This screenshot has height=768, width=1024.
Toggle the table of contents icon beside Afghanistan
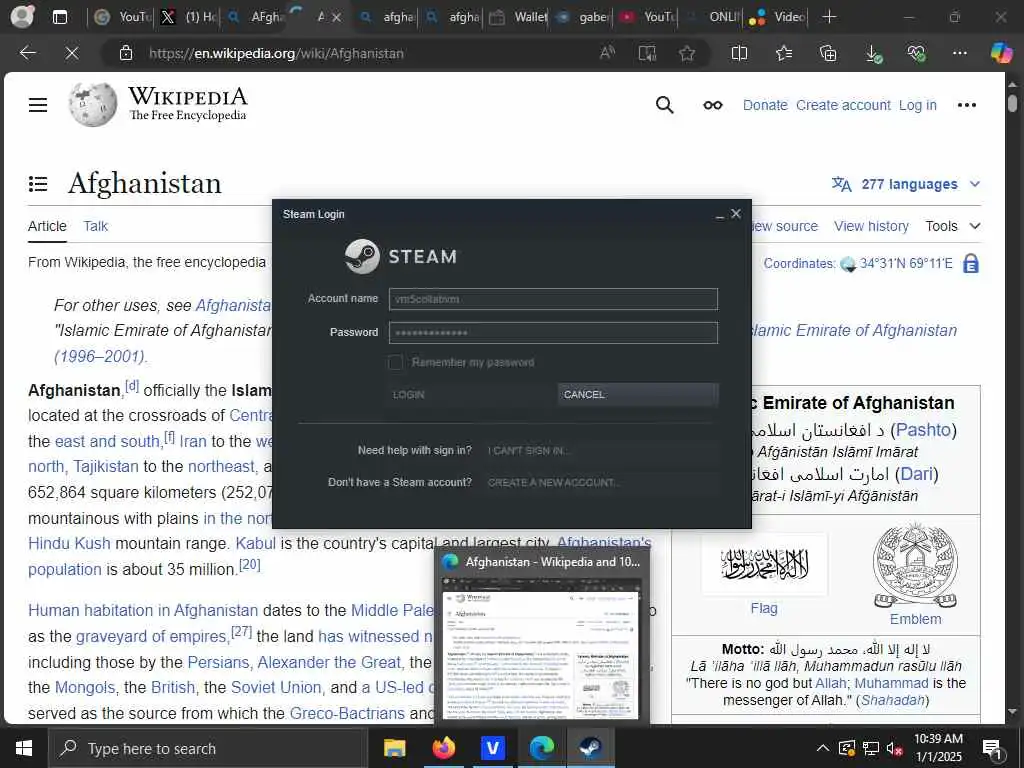click(38, 184)
